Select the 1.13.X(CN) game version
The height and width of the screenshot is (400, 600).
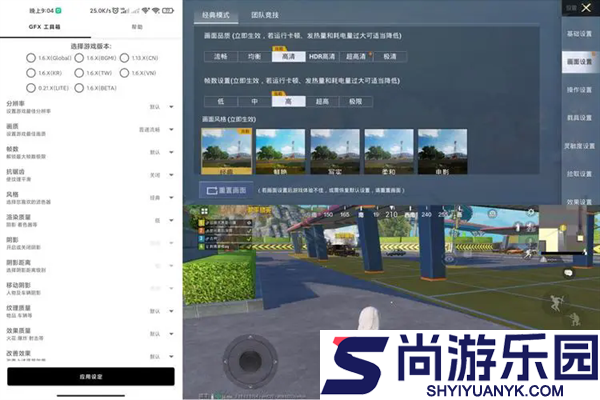tap(124, 58)
